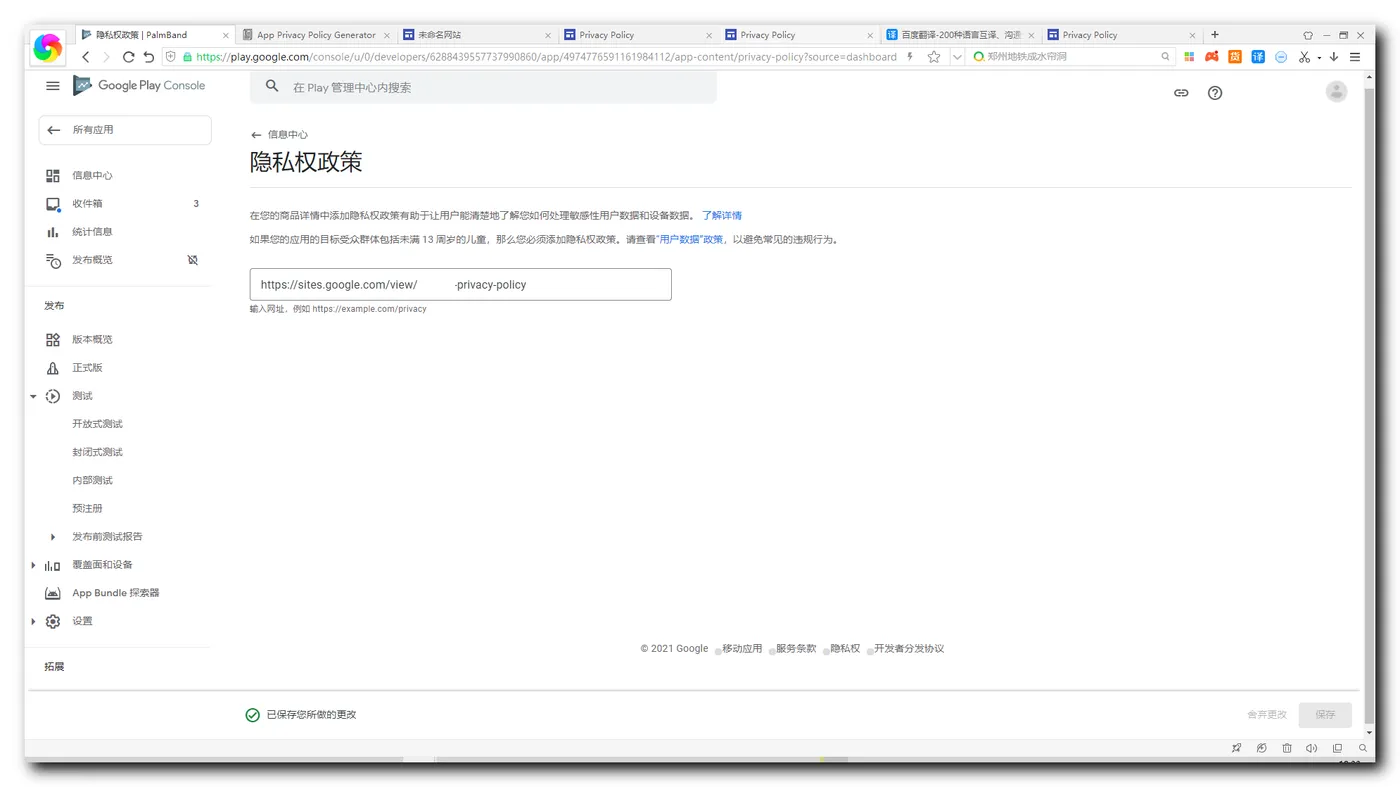Viewport: 1400px width, 787px height.
Task: Click the blue 译 translate extension icon
Action: [x=1258, y=57]
